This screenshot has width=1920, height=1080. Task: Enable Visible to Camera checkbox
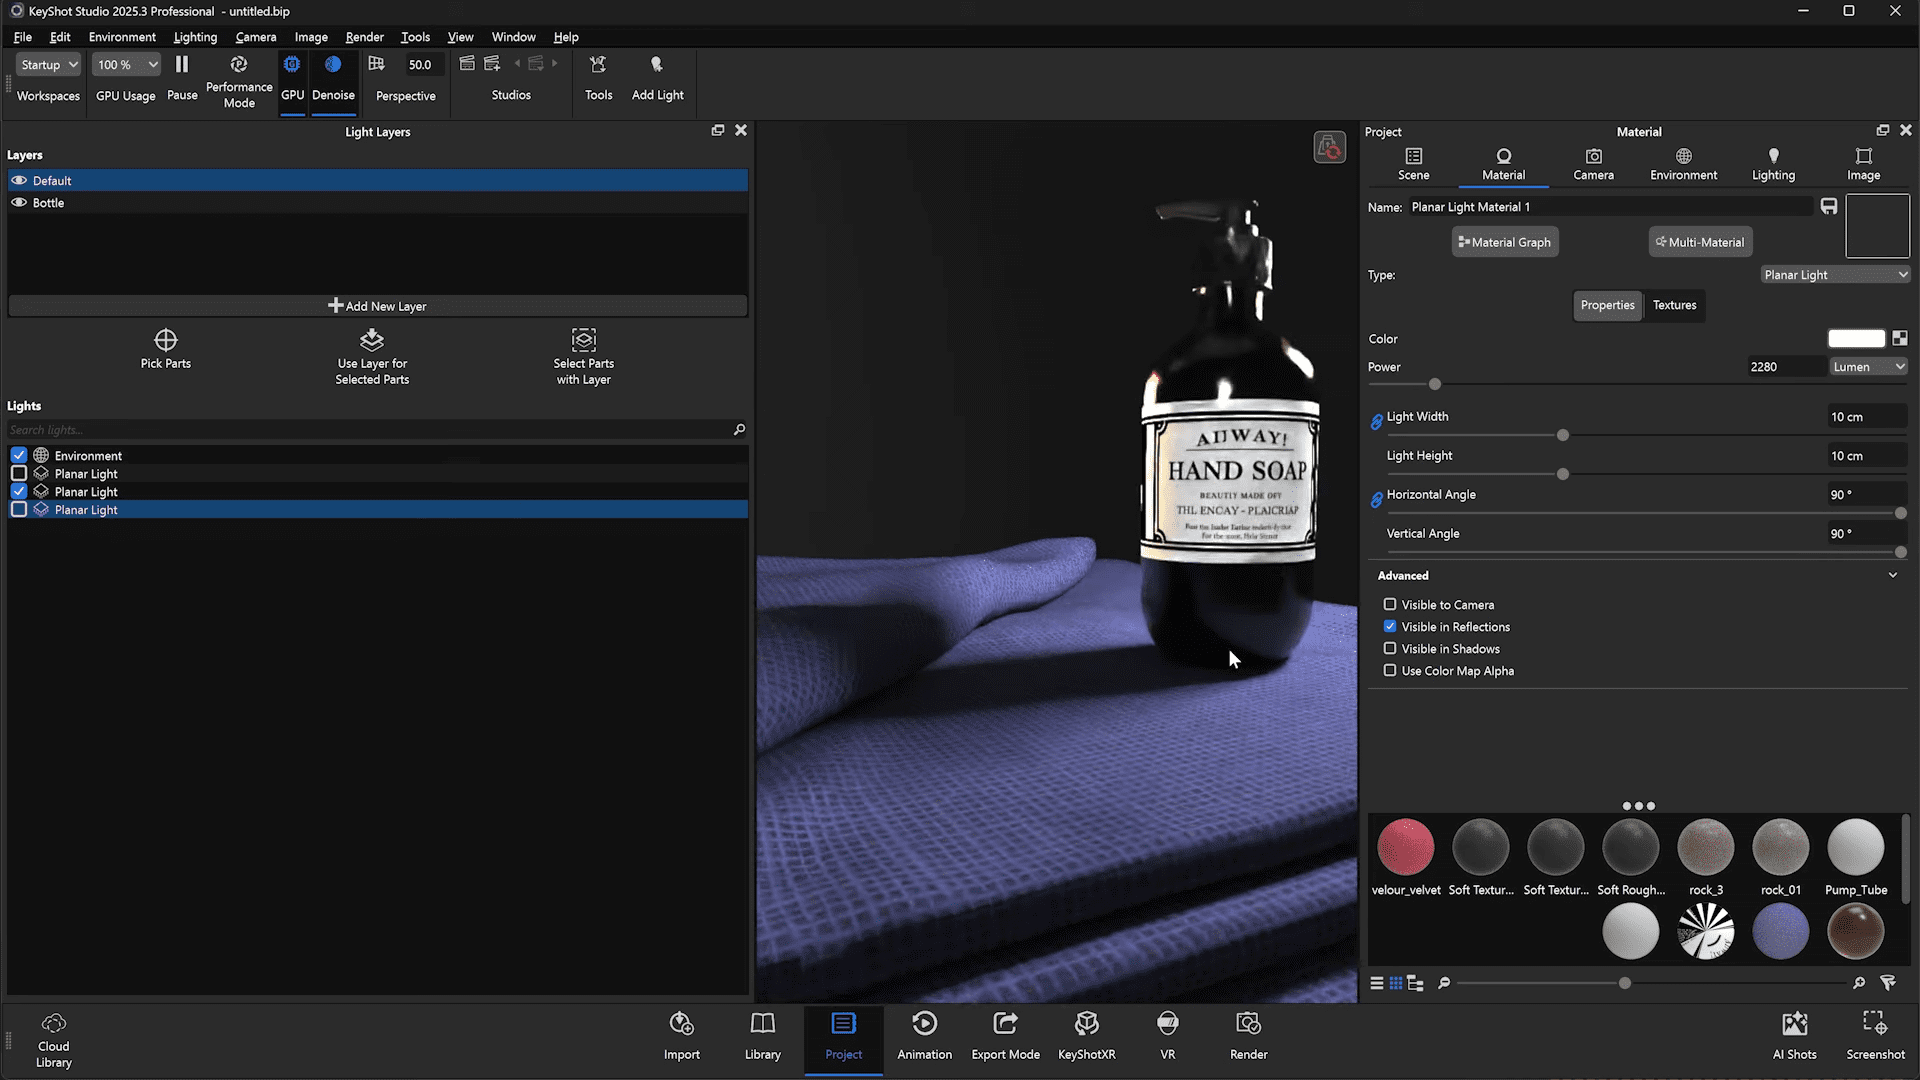pyautogui.click(x=1390, y=605)
